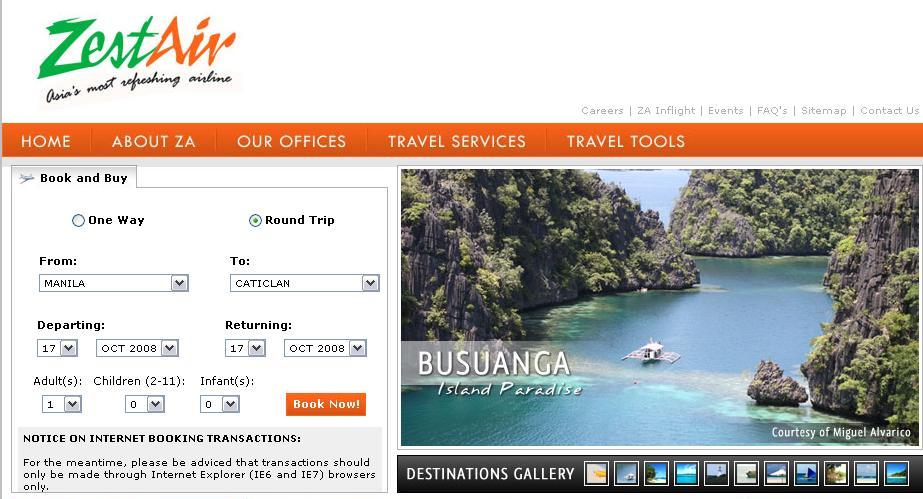Click the last Destinations Gallery thumbnail
This screenshot has width=923, height=499.
[x=897, y=474]
